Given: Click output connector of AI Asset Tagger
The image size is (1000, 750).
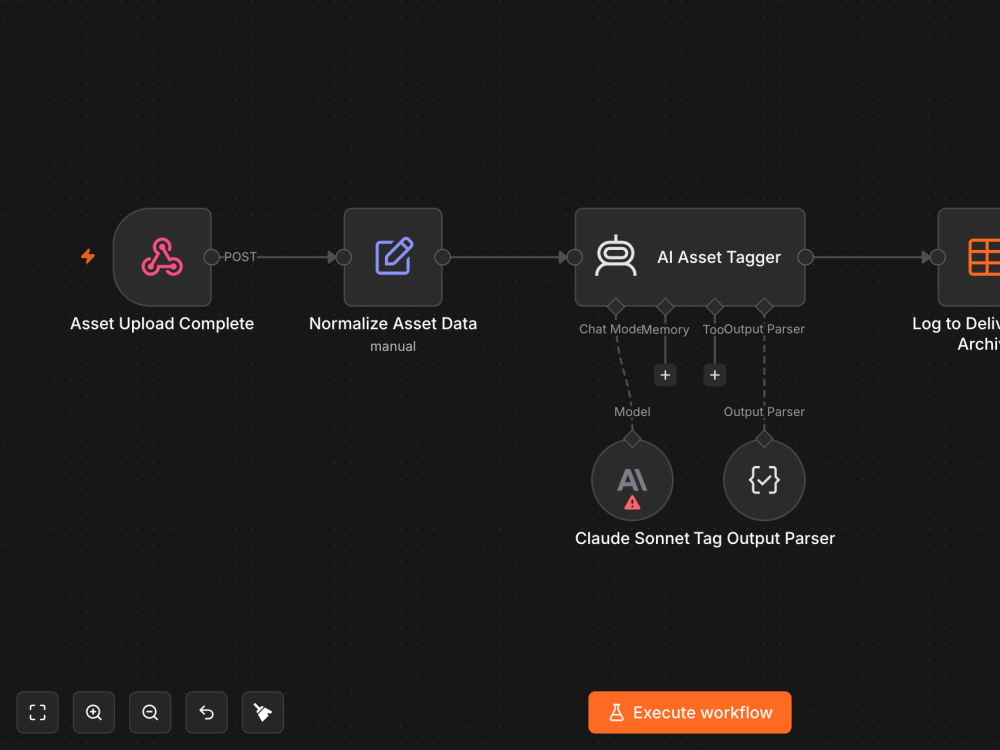Looking at the screenshot, I should click(805, 257).
